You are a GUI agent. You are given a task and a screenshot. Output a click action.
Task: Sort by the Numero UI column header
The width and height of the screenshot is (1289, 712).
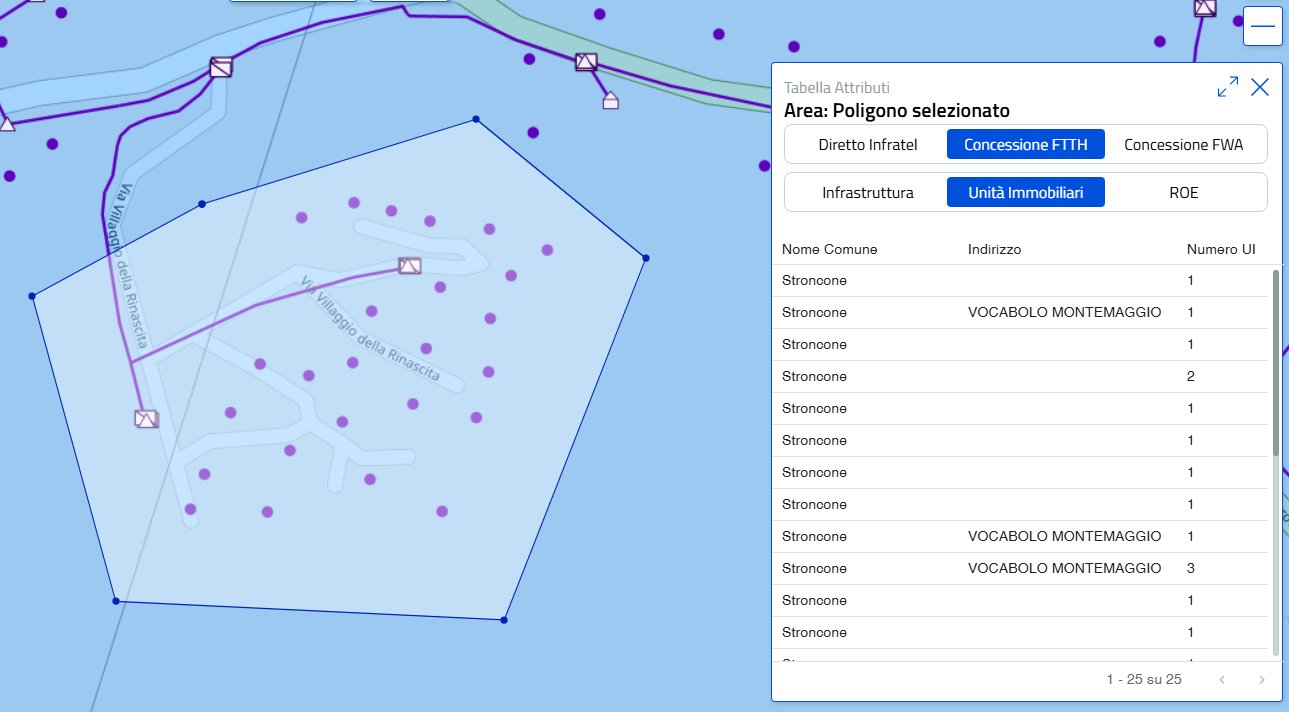[x=1220, y=249]
